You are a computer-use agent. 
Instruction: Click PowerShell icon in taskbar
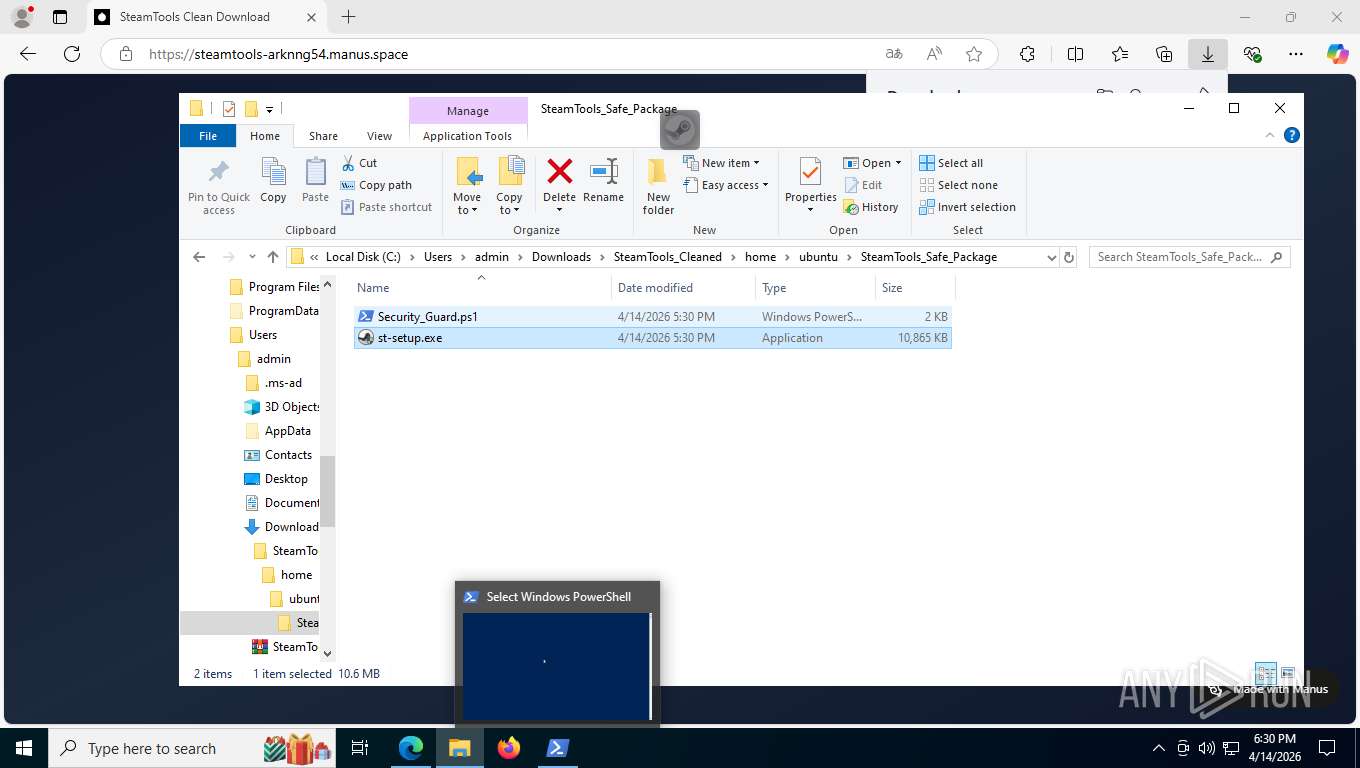point(557,748)
